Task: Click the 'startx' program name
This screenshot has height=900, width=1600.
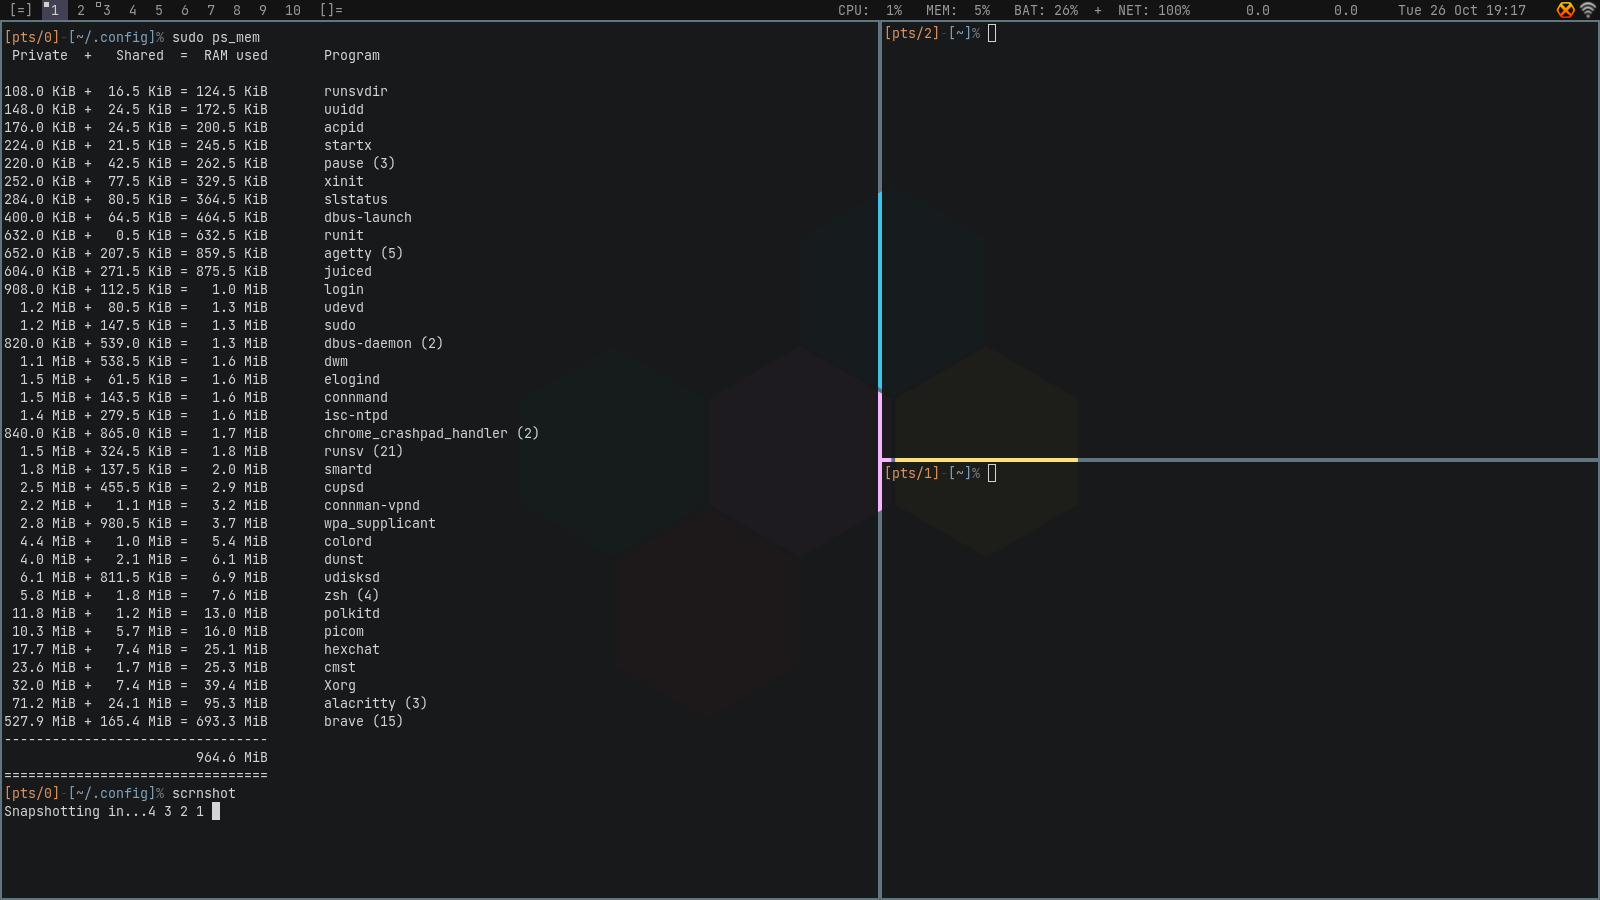Action: click(x=348, y=146)
